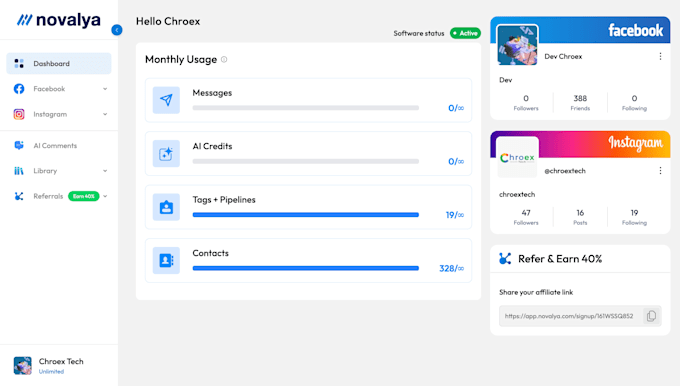The image size is (680, 386).
Task: Click the Hello Chroex greeting
Action: click(x=168, y=21)
